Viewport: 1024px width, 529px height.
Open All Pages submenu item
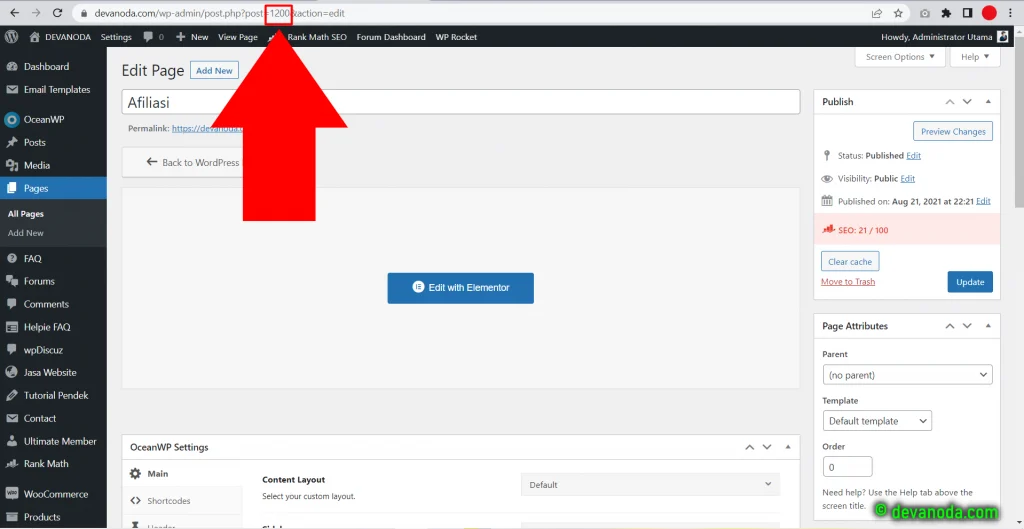26,214
